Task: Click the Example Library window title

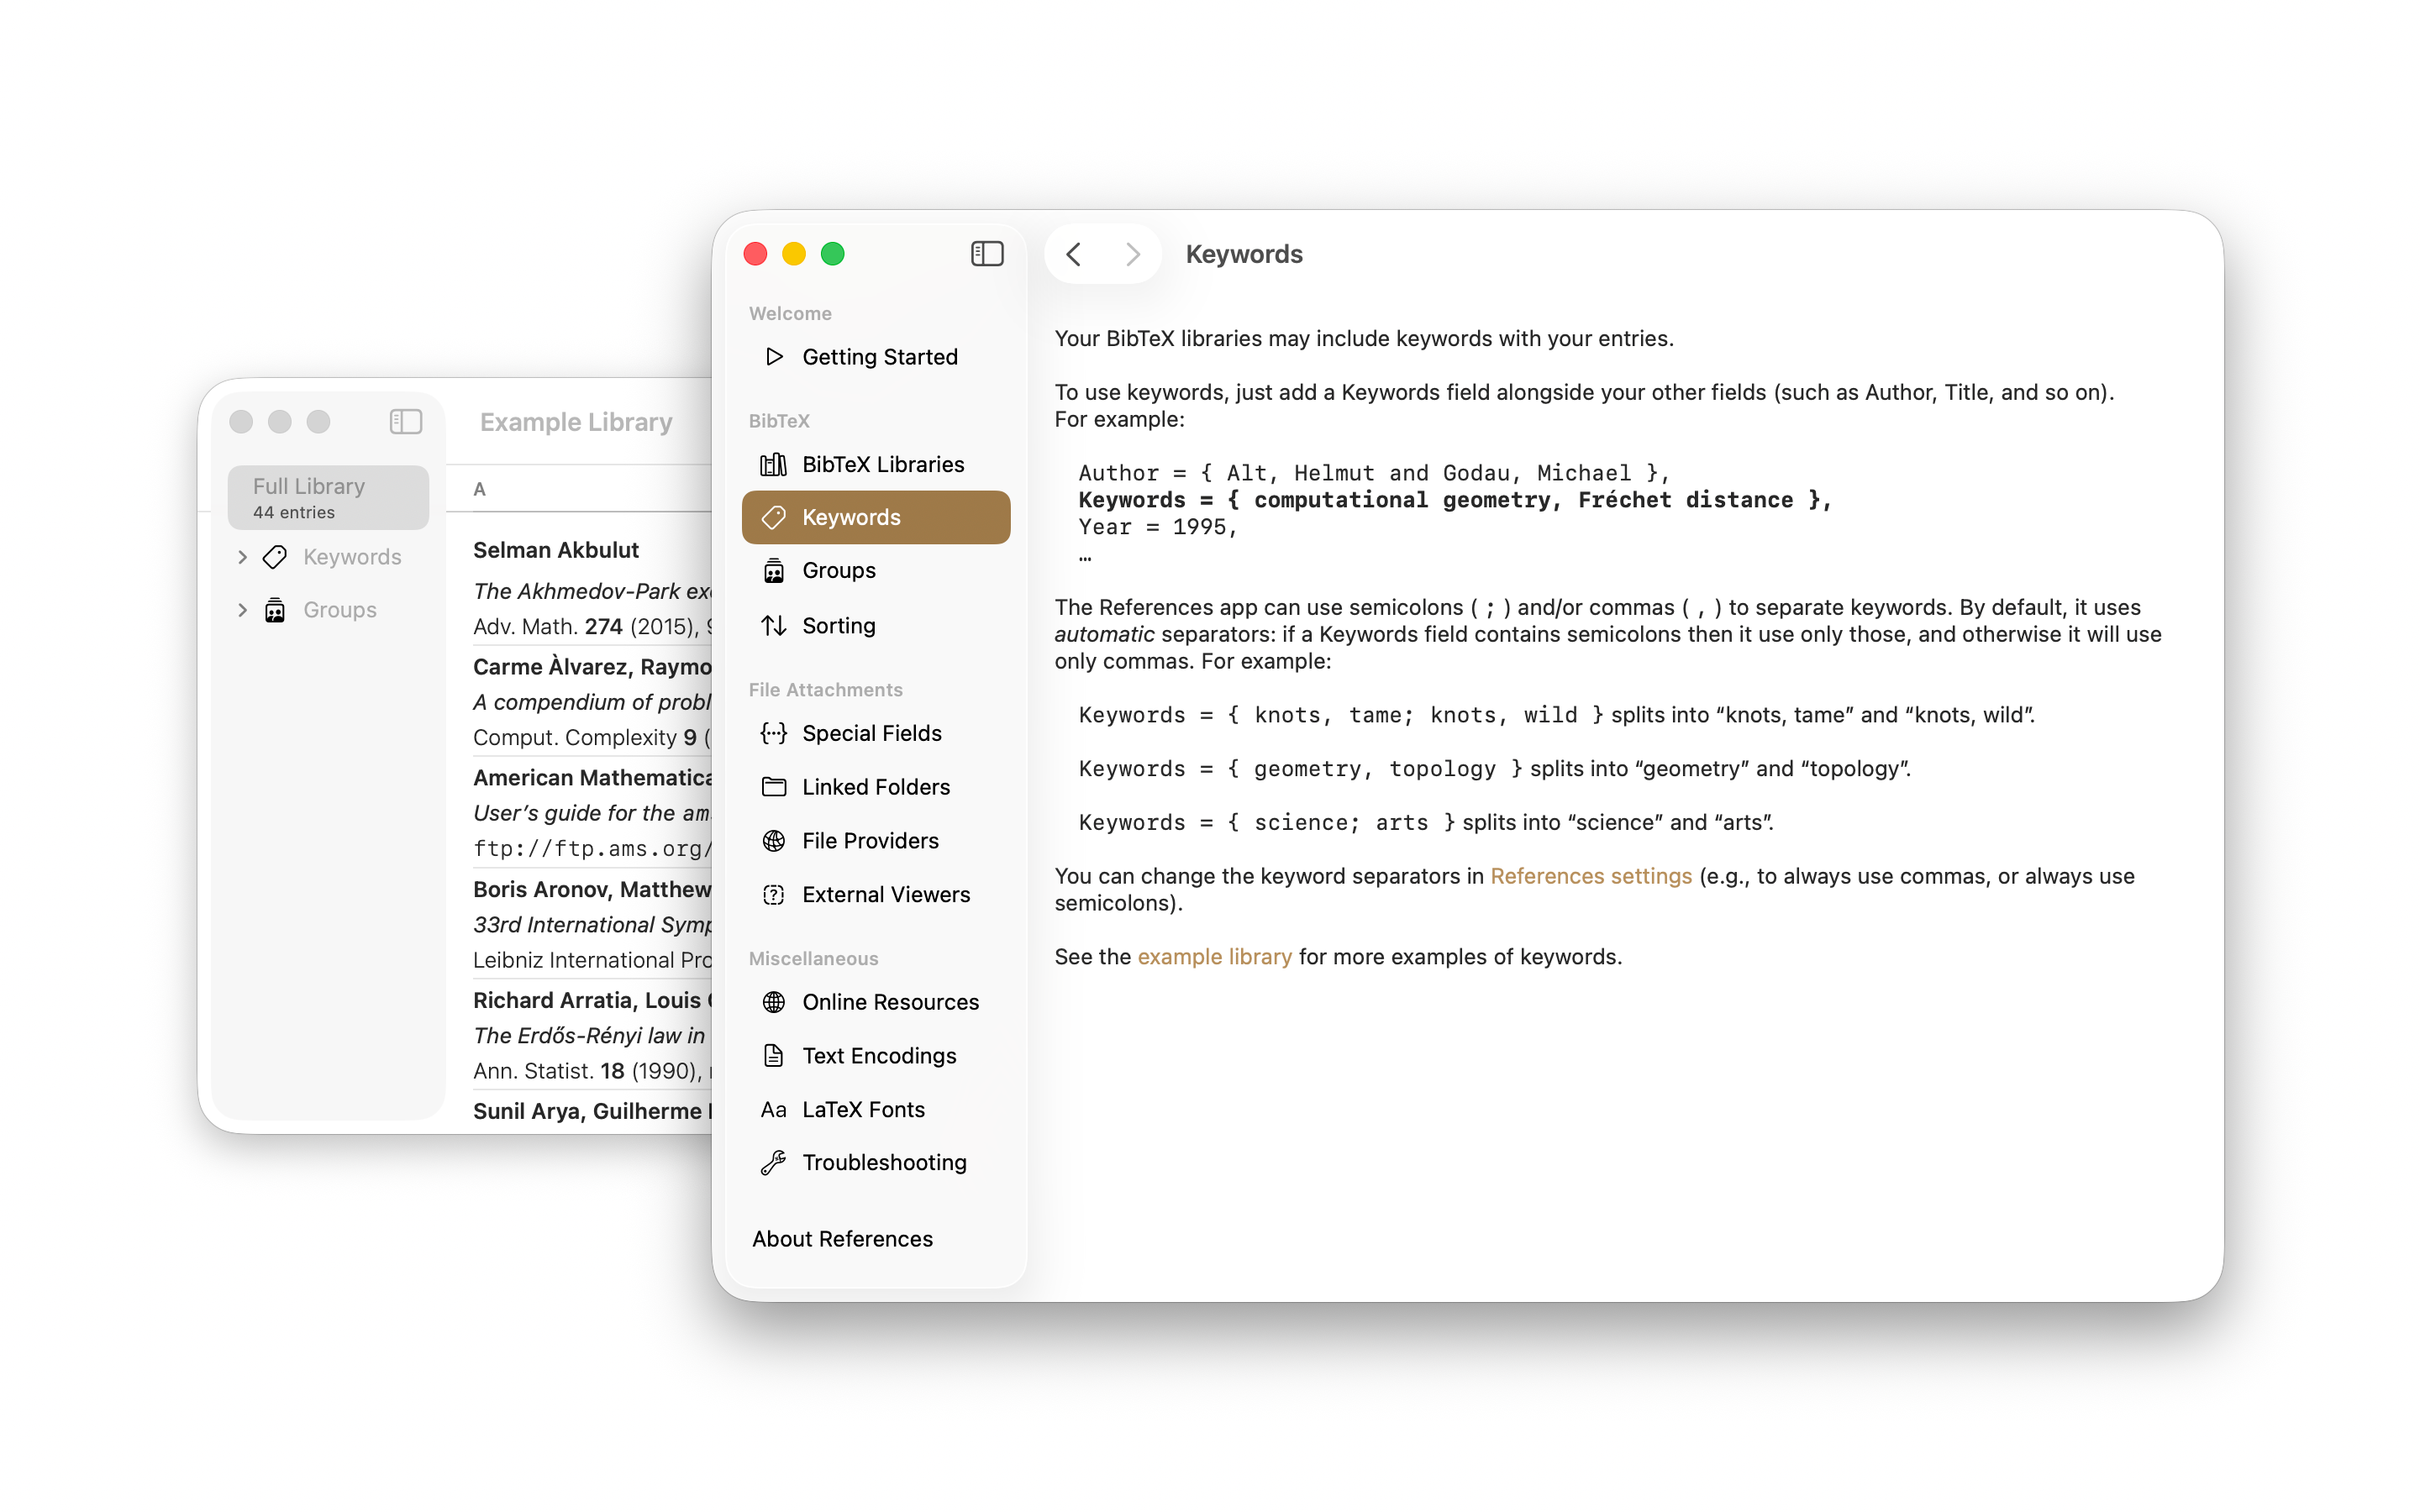Action: [x=576, y=422]
